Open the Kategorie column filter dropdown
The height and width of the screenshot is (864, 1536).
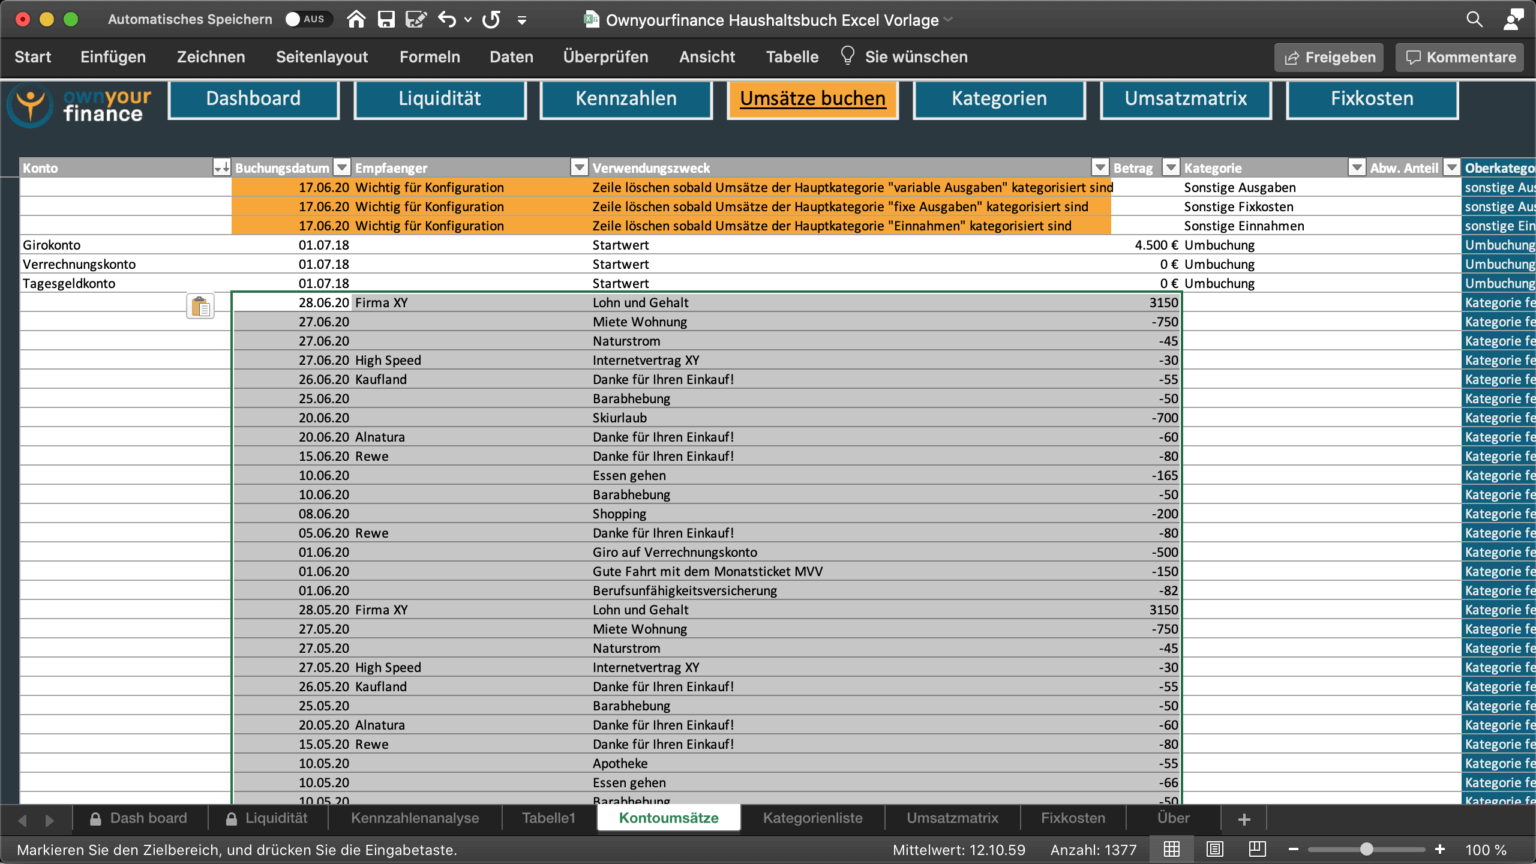(1357, 168)
